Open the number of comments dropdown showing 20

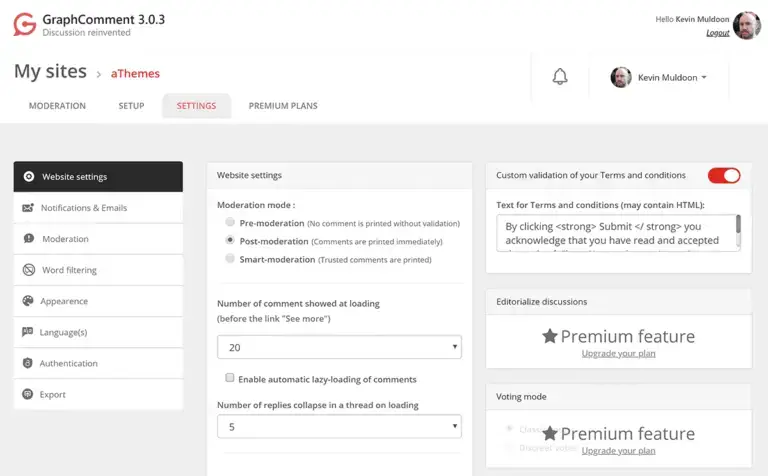(x=339, y=347)
